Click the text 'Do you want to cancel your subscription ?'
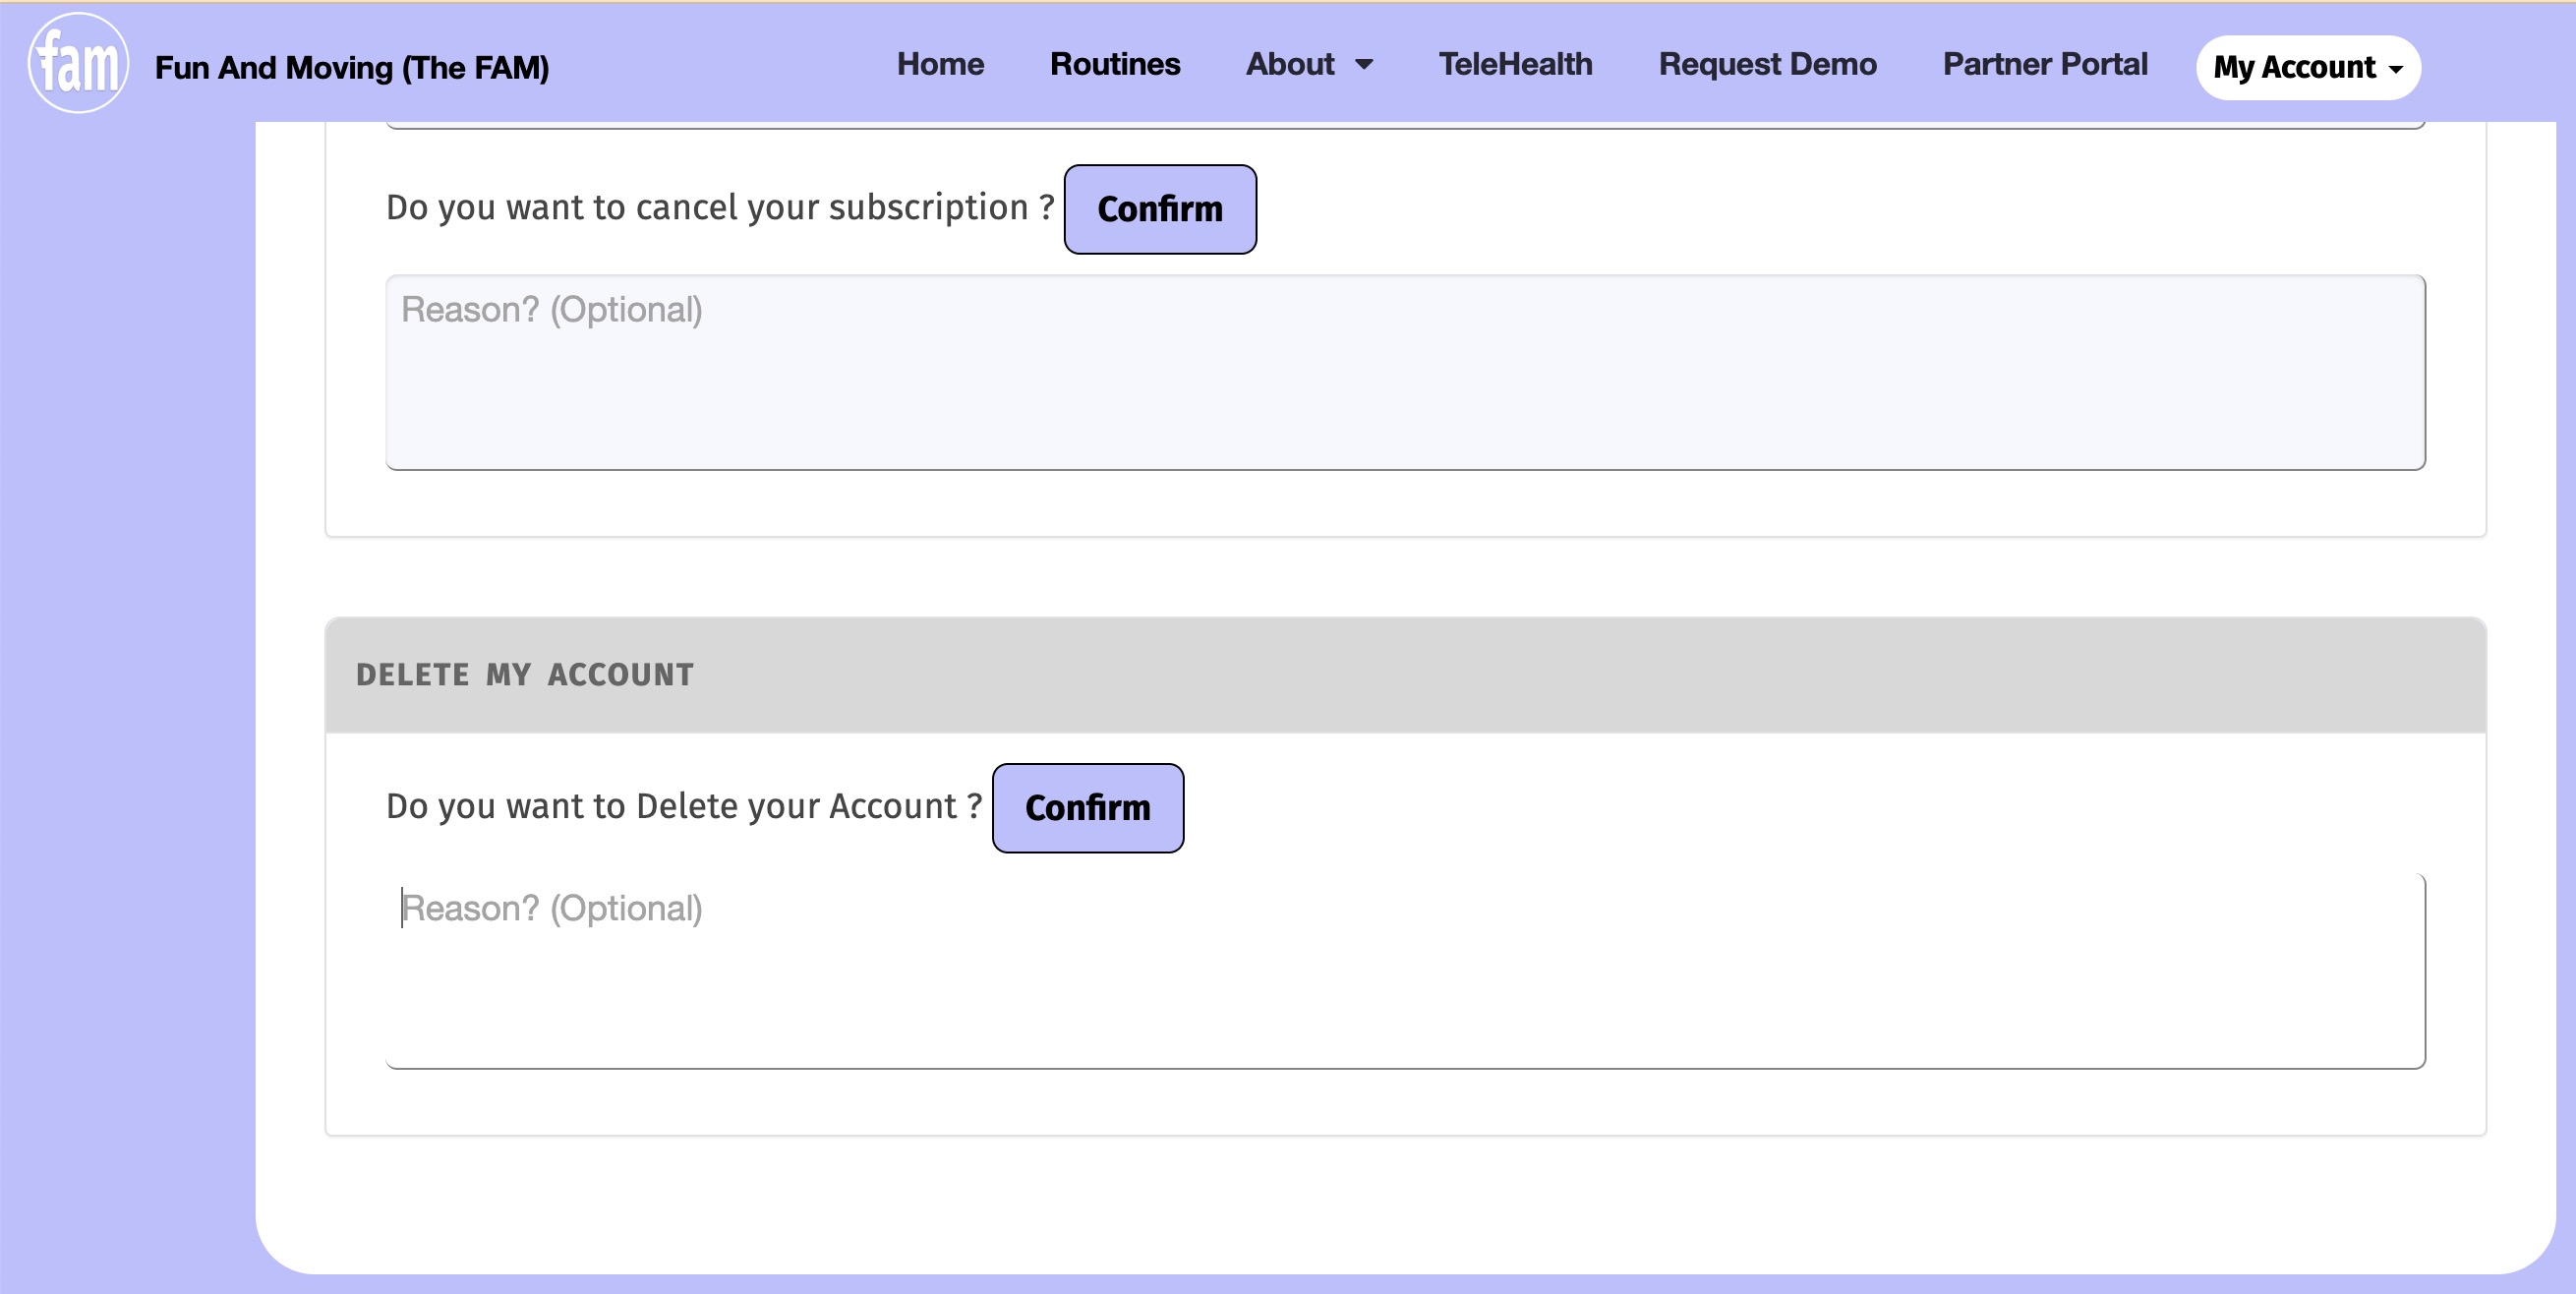The height and width of the screenshot is (1294, 2576). tap(720, 208)
